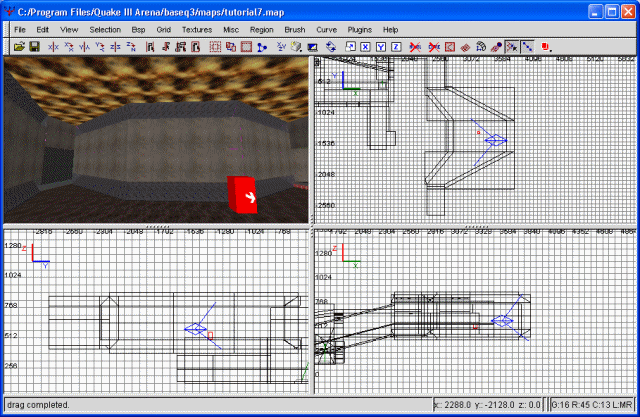Open the Help menu
This screenshot has height=417, width=640.
click(390, 29)
